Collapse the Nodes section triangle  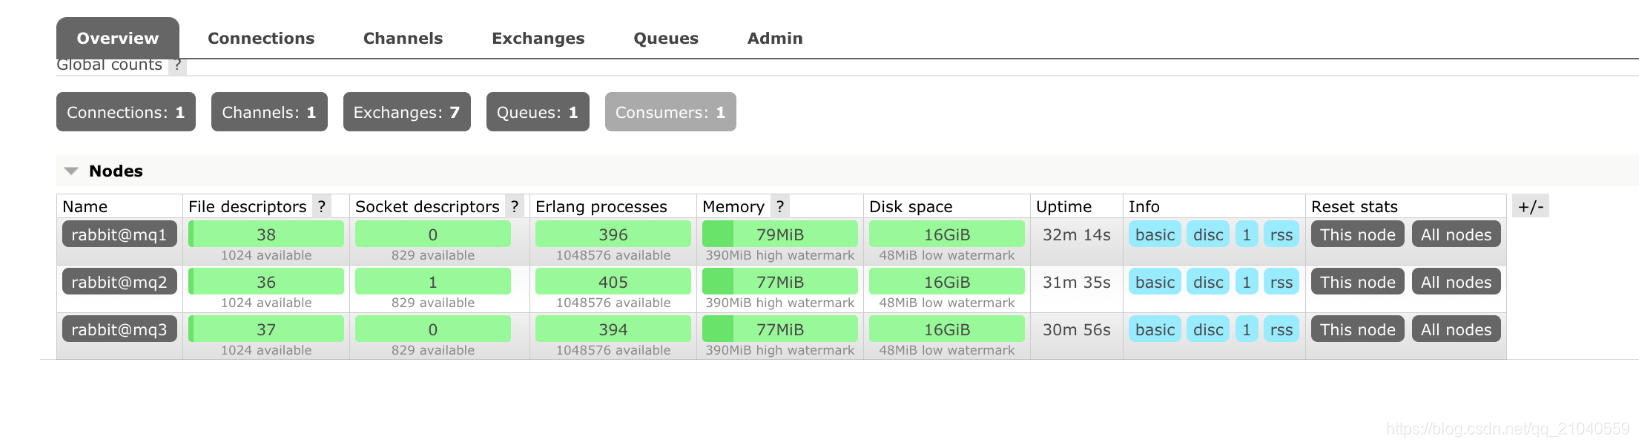(71, 171)
